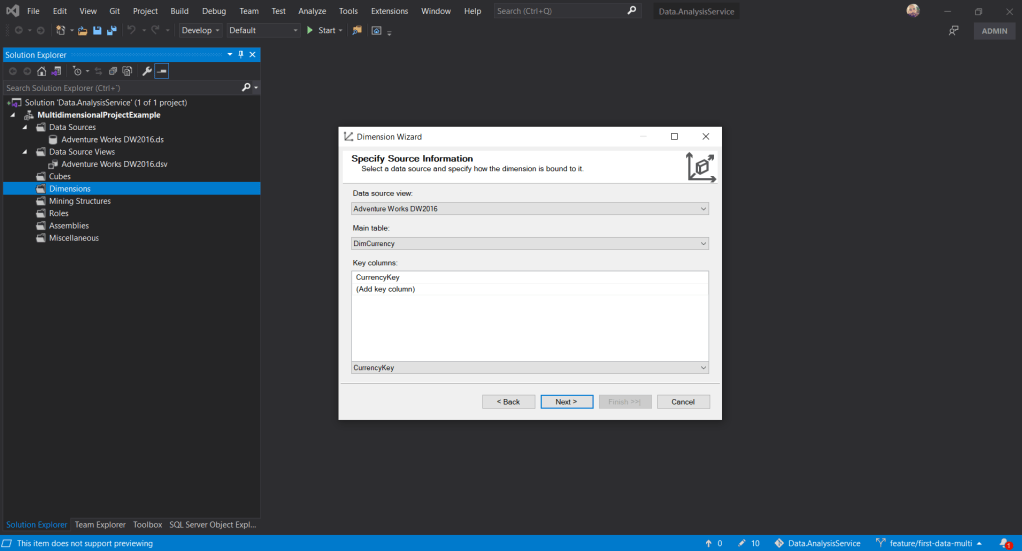1022x551 pixels.
Task: Click the Cancel button in the wizard
Action: (683, 402)
